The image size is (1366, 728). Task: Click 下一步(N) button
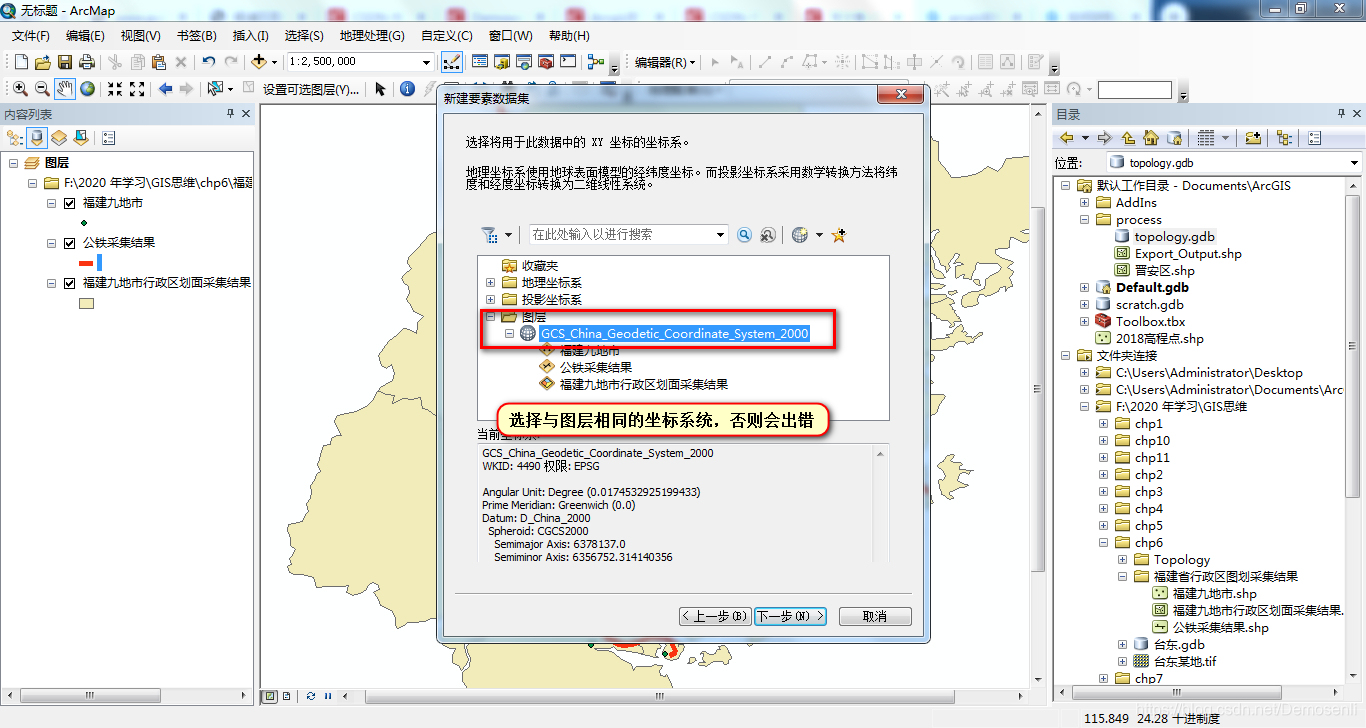pos(790,616)
